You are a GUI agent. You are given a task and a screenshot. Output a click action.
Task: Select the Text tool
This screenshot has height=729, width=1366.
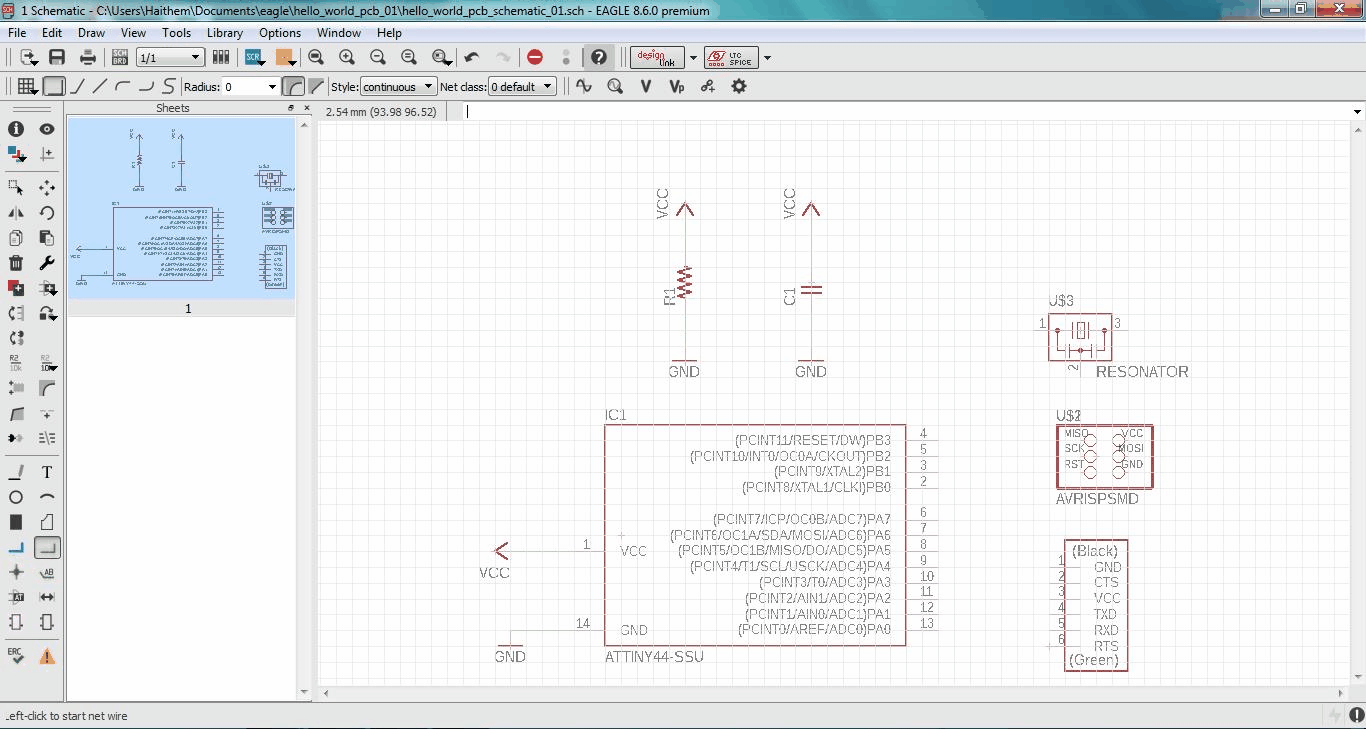[x=47, y=472]
